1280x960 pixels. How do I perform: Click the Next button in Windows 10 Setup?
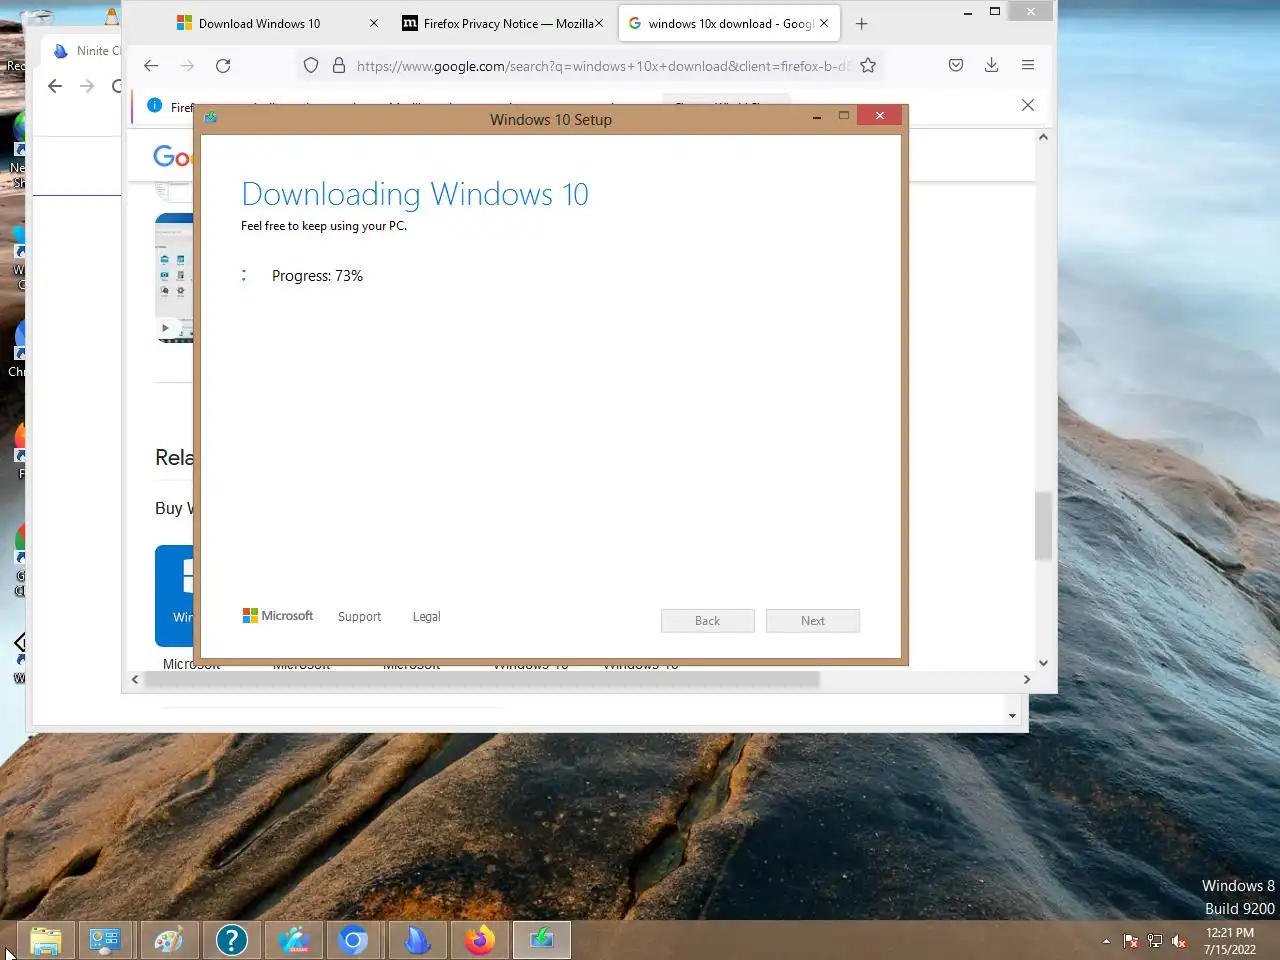tap(813, 621)
